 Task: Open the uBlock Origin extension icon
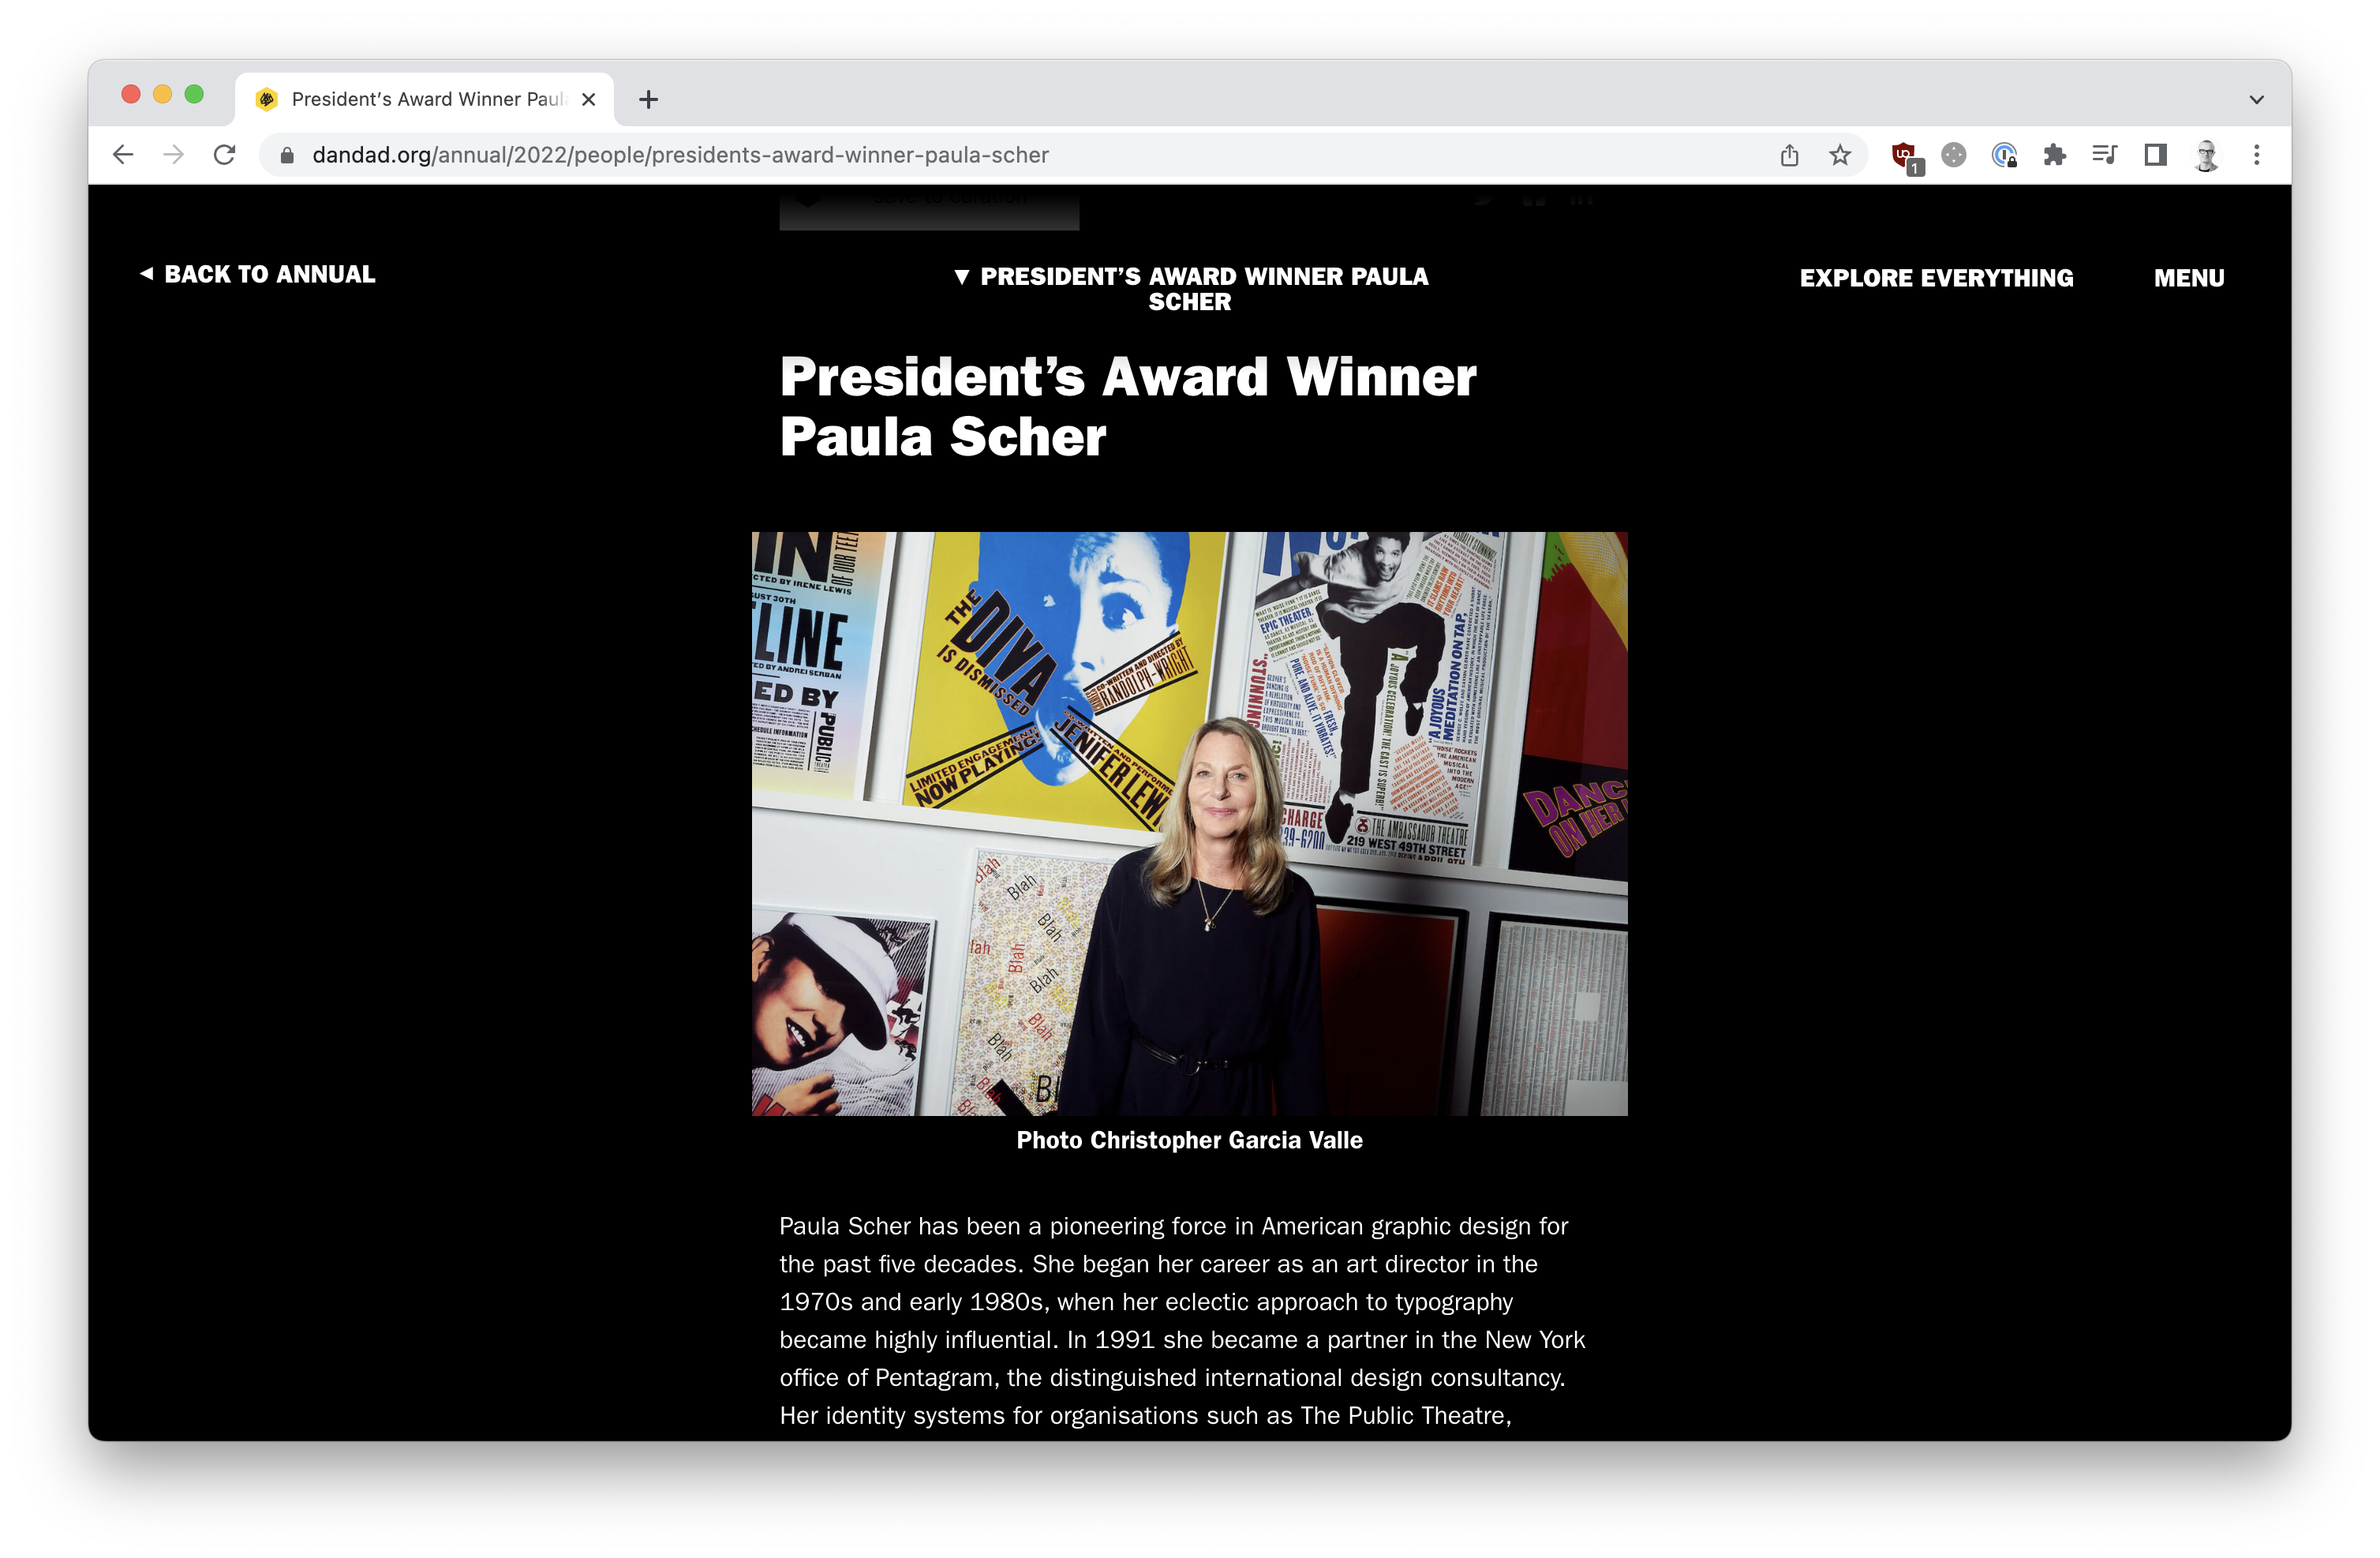pyautogui.click(x=1906, y=156)
